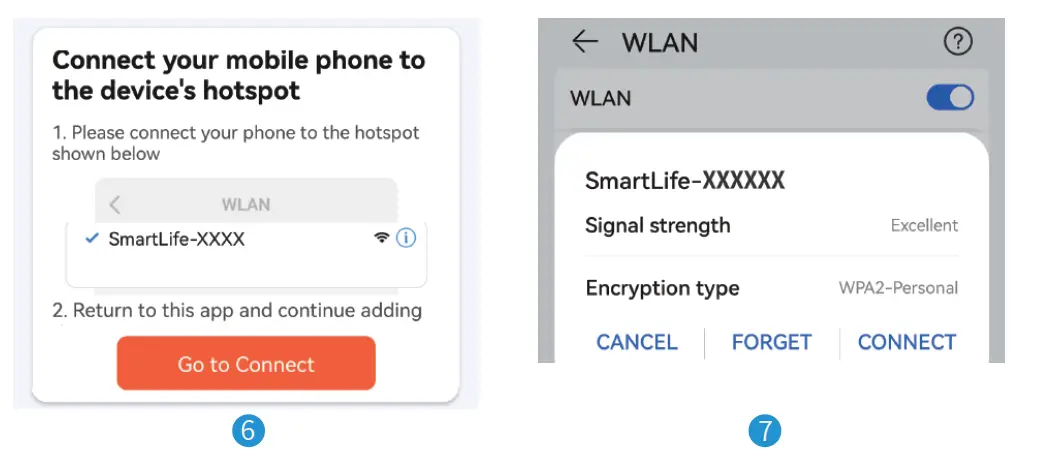Turn off the WLAN switch

pos(949,97)
